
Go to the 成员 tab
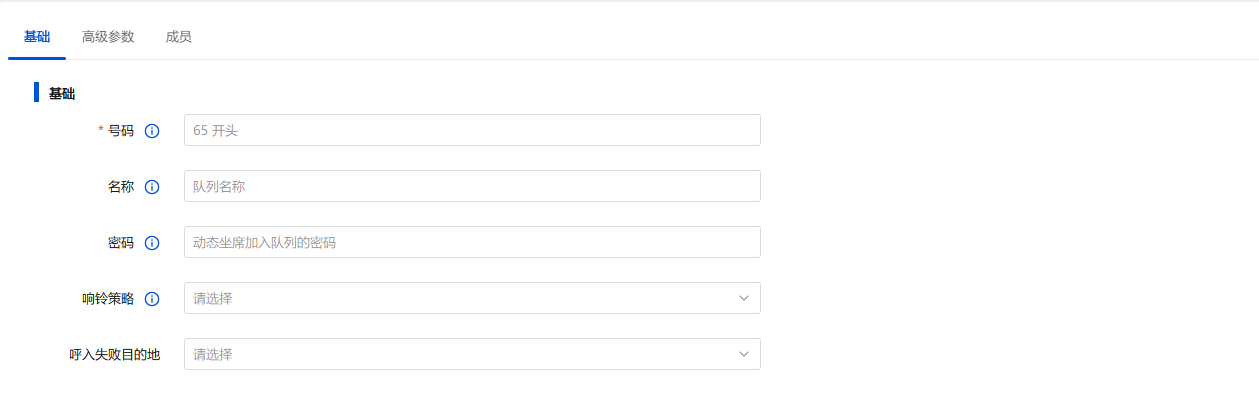pyautogui.click(x=179, y=37)
